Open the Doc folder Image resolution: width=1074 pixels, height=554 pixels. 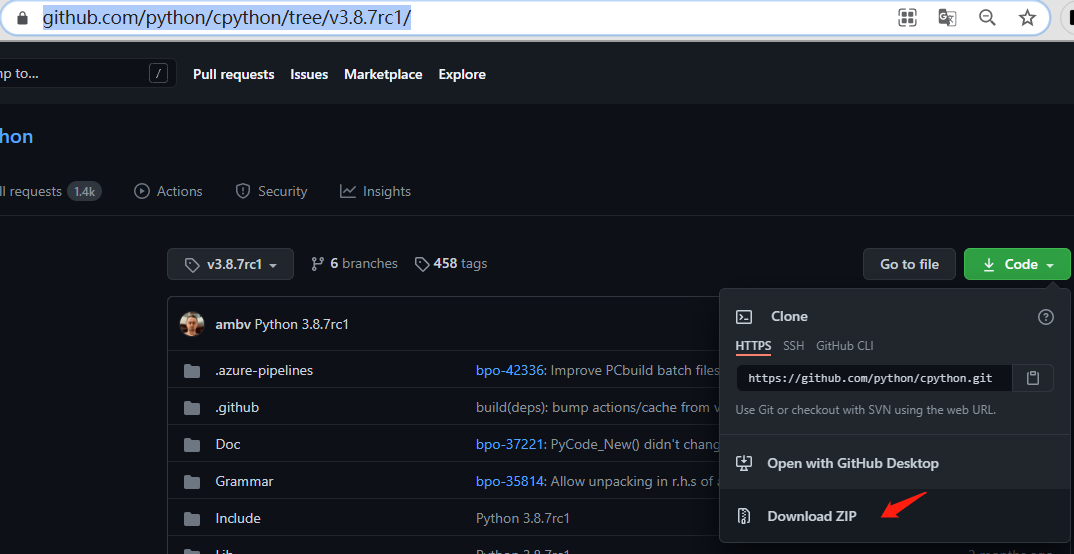(228, 444)
